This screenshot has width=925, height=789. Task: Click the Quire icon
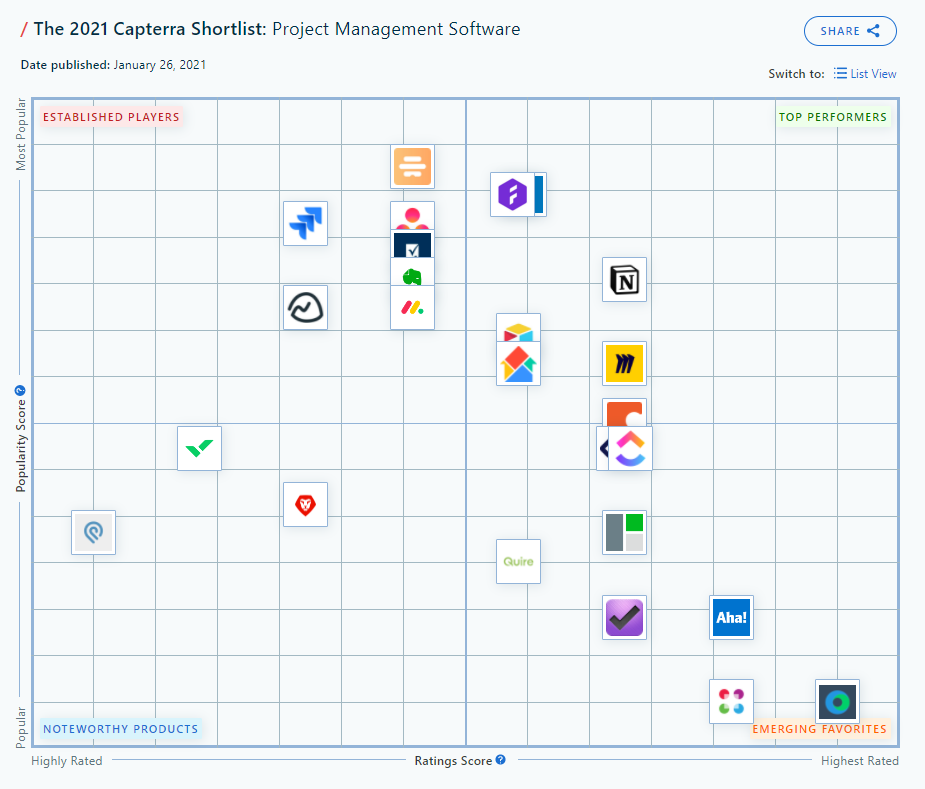(x=518, y=561)
